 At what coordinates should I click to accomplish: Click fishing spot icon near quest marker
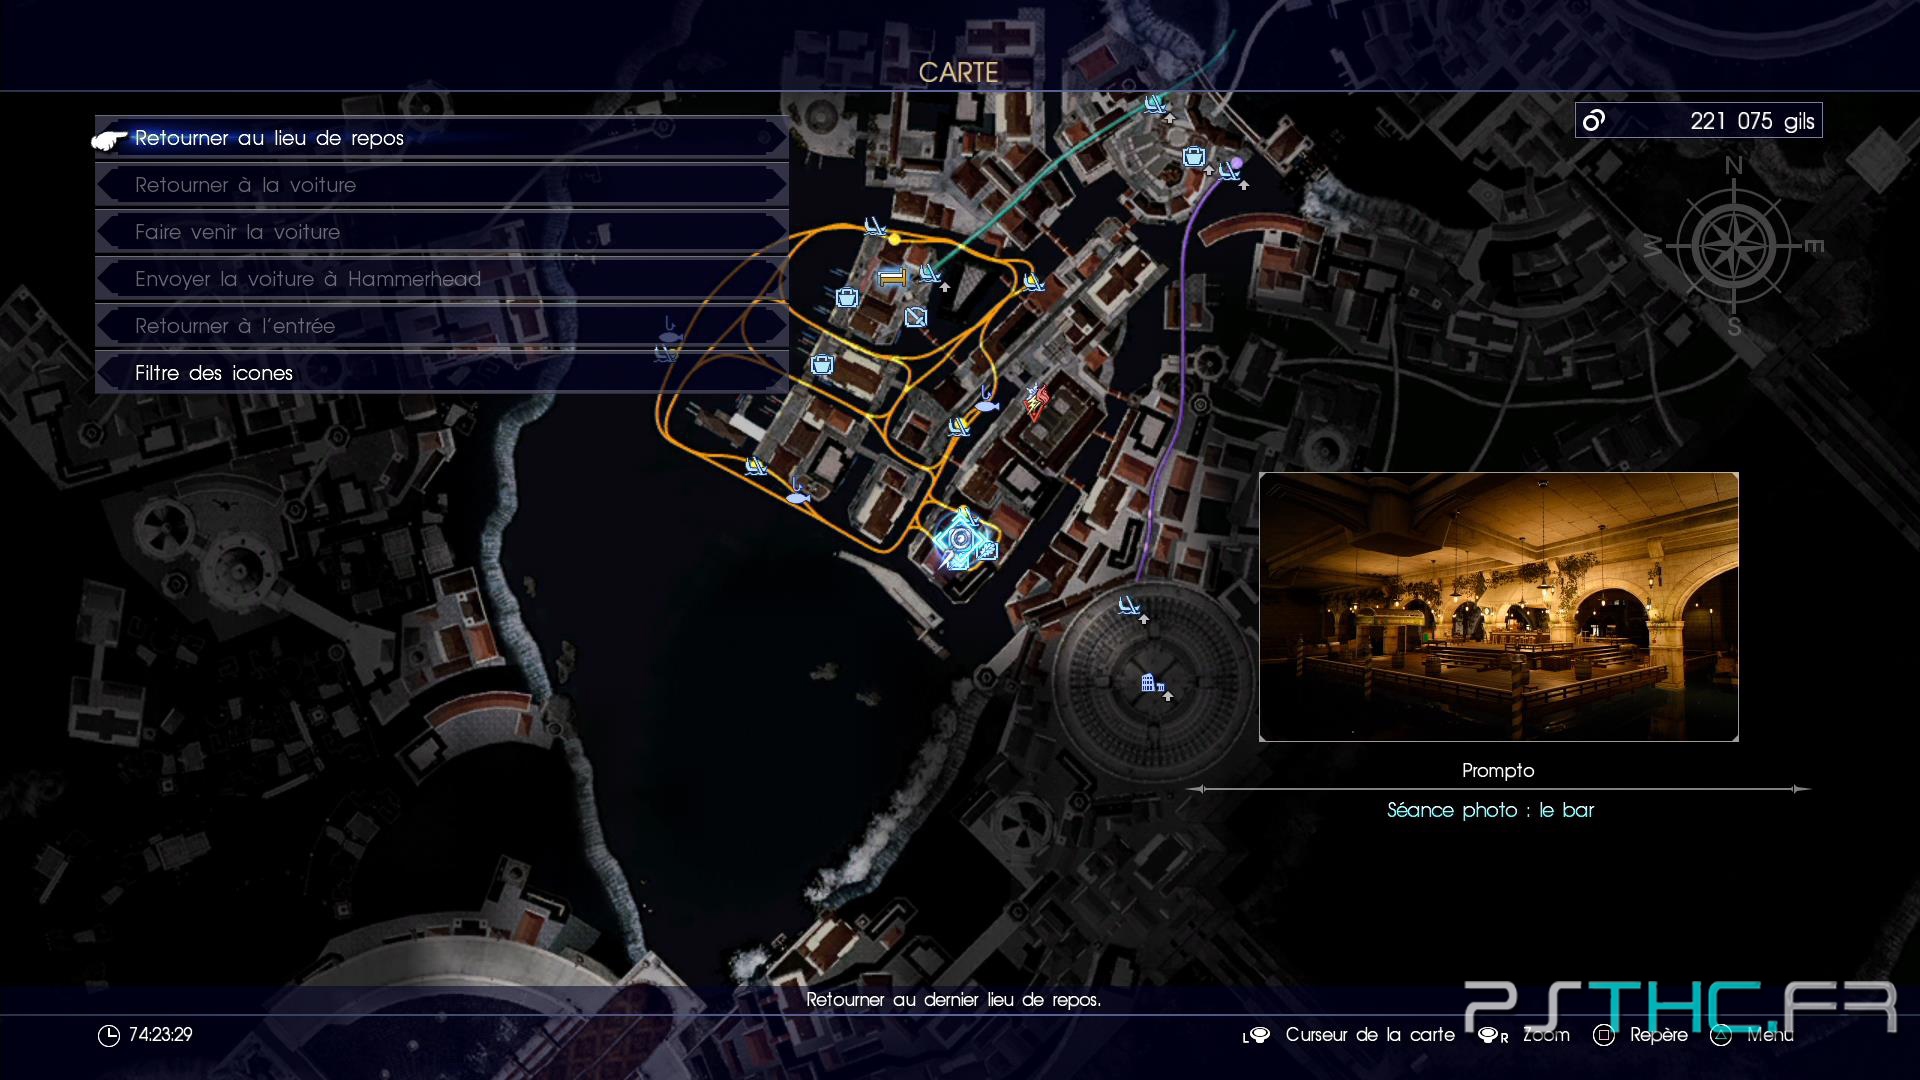(986, 400)
